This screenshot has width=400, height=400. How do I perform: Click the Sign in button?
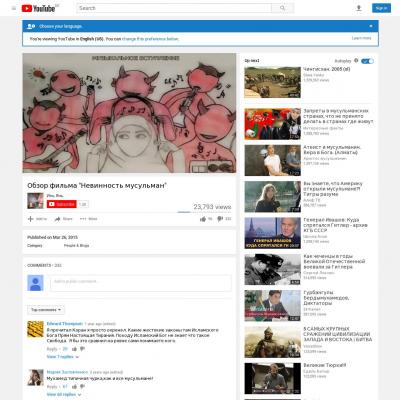pos(381,8)
